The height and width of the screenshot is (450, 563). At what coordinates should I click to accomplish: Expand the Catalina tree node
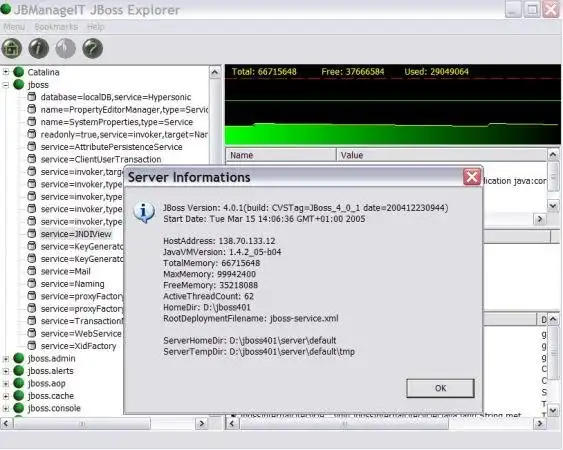[x=6, y=72]
